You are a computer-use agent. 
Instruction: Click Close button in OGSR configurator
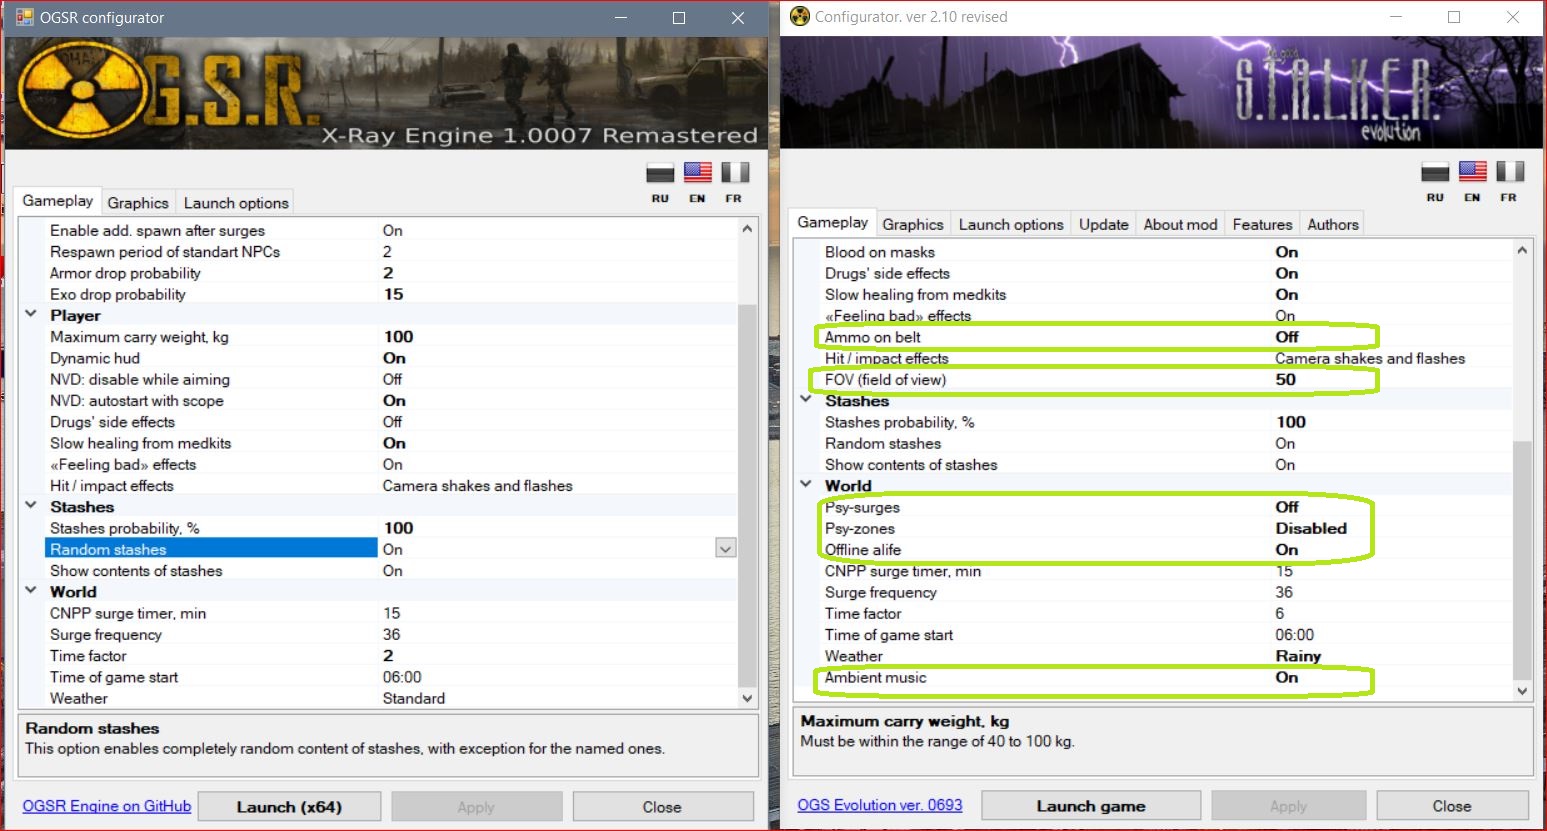point(662,807)
